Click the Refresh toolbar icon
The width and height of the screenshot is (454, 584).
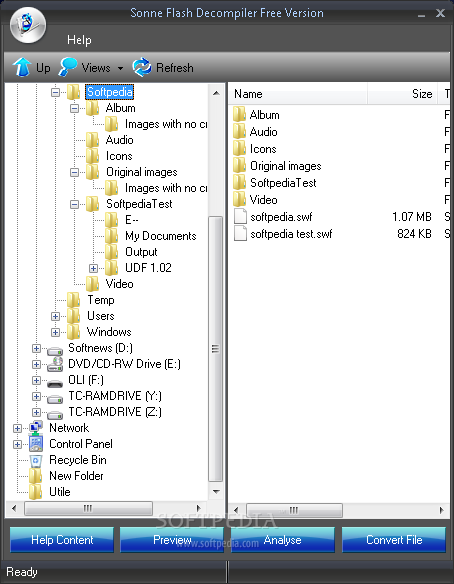142,67
